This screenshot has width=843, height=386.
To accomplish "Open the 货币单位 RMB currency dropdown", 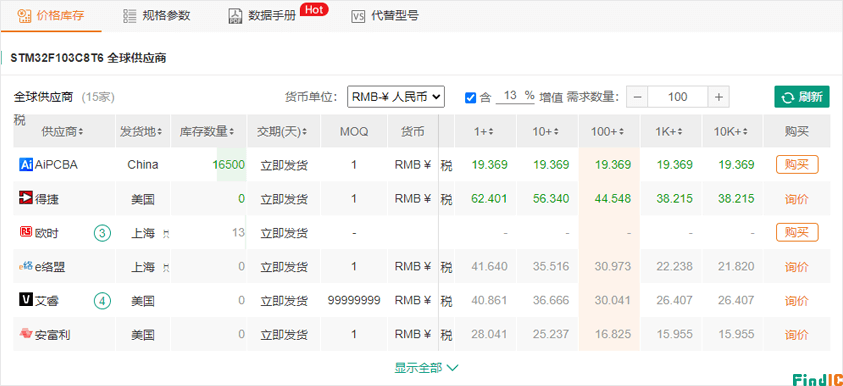I will [x=396, y=97].
